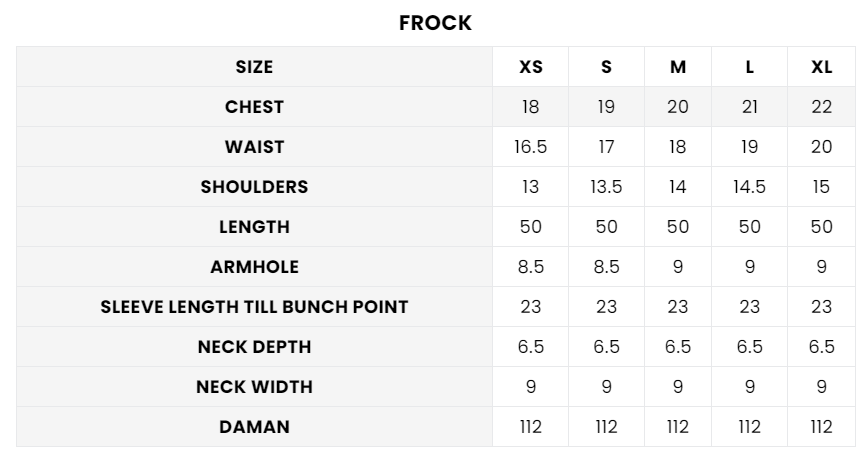Select the SIZE header cell

(x=254, y=67)
